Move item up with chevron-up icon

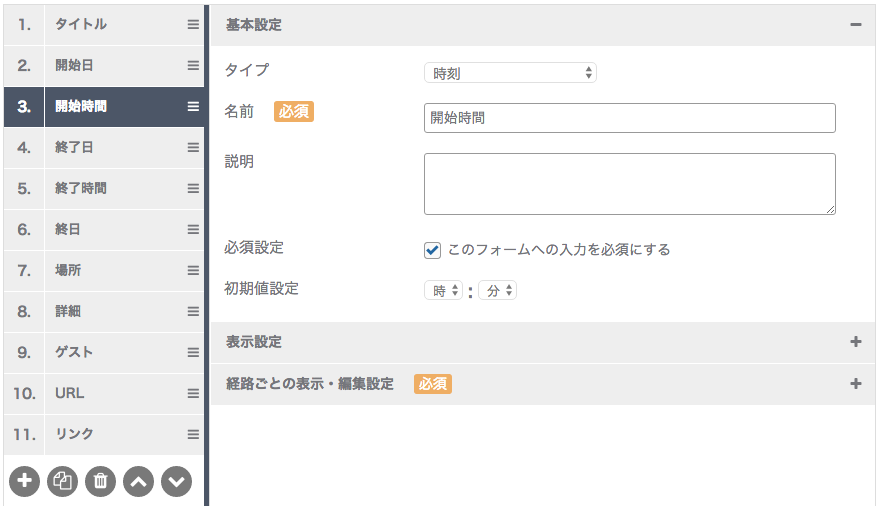tap(139, 481)
